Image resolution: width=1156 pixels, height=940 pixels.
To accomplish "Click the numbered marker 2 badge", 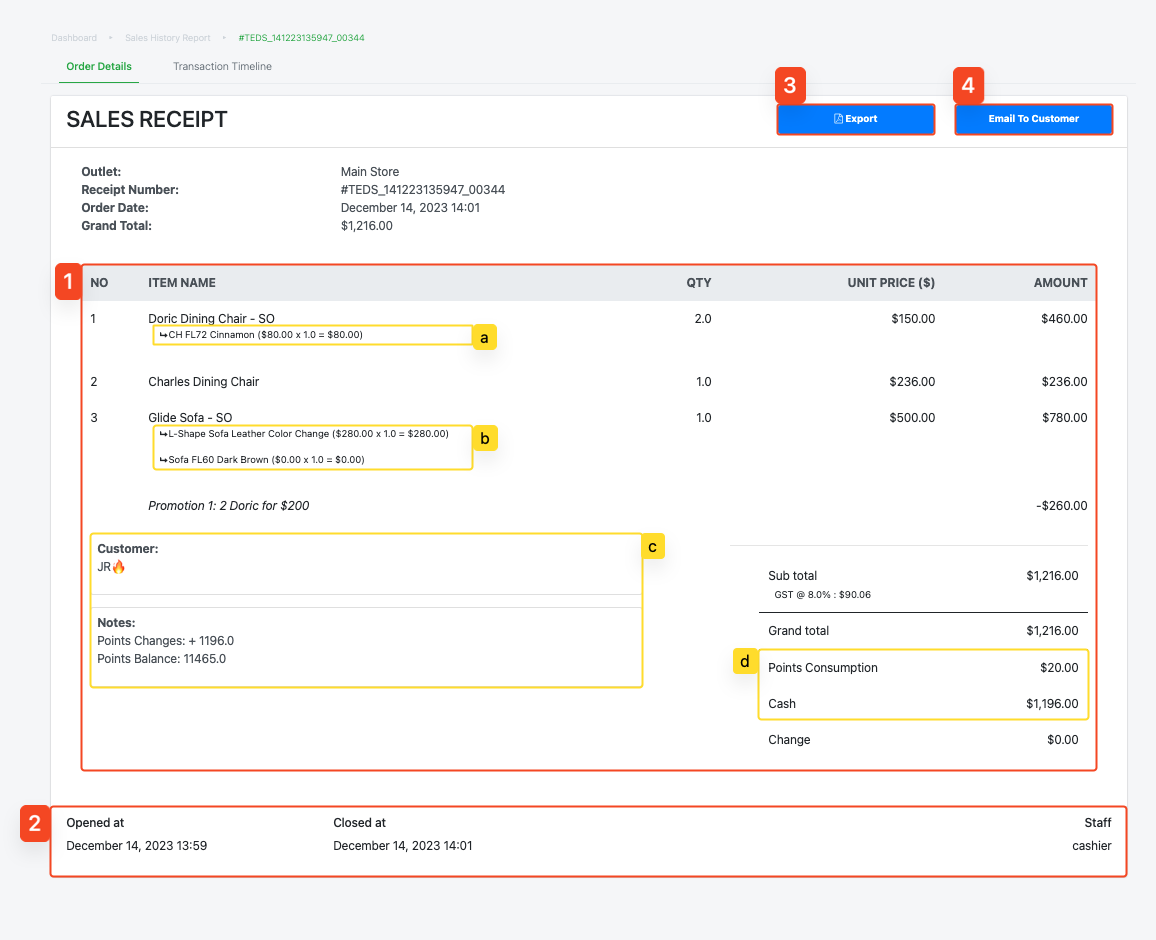I will pos(35,824).
